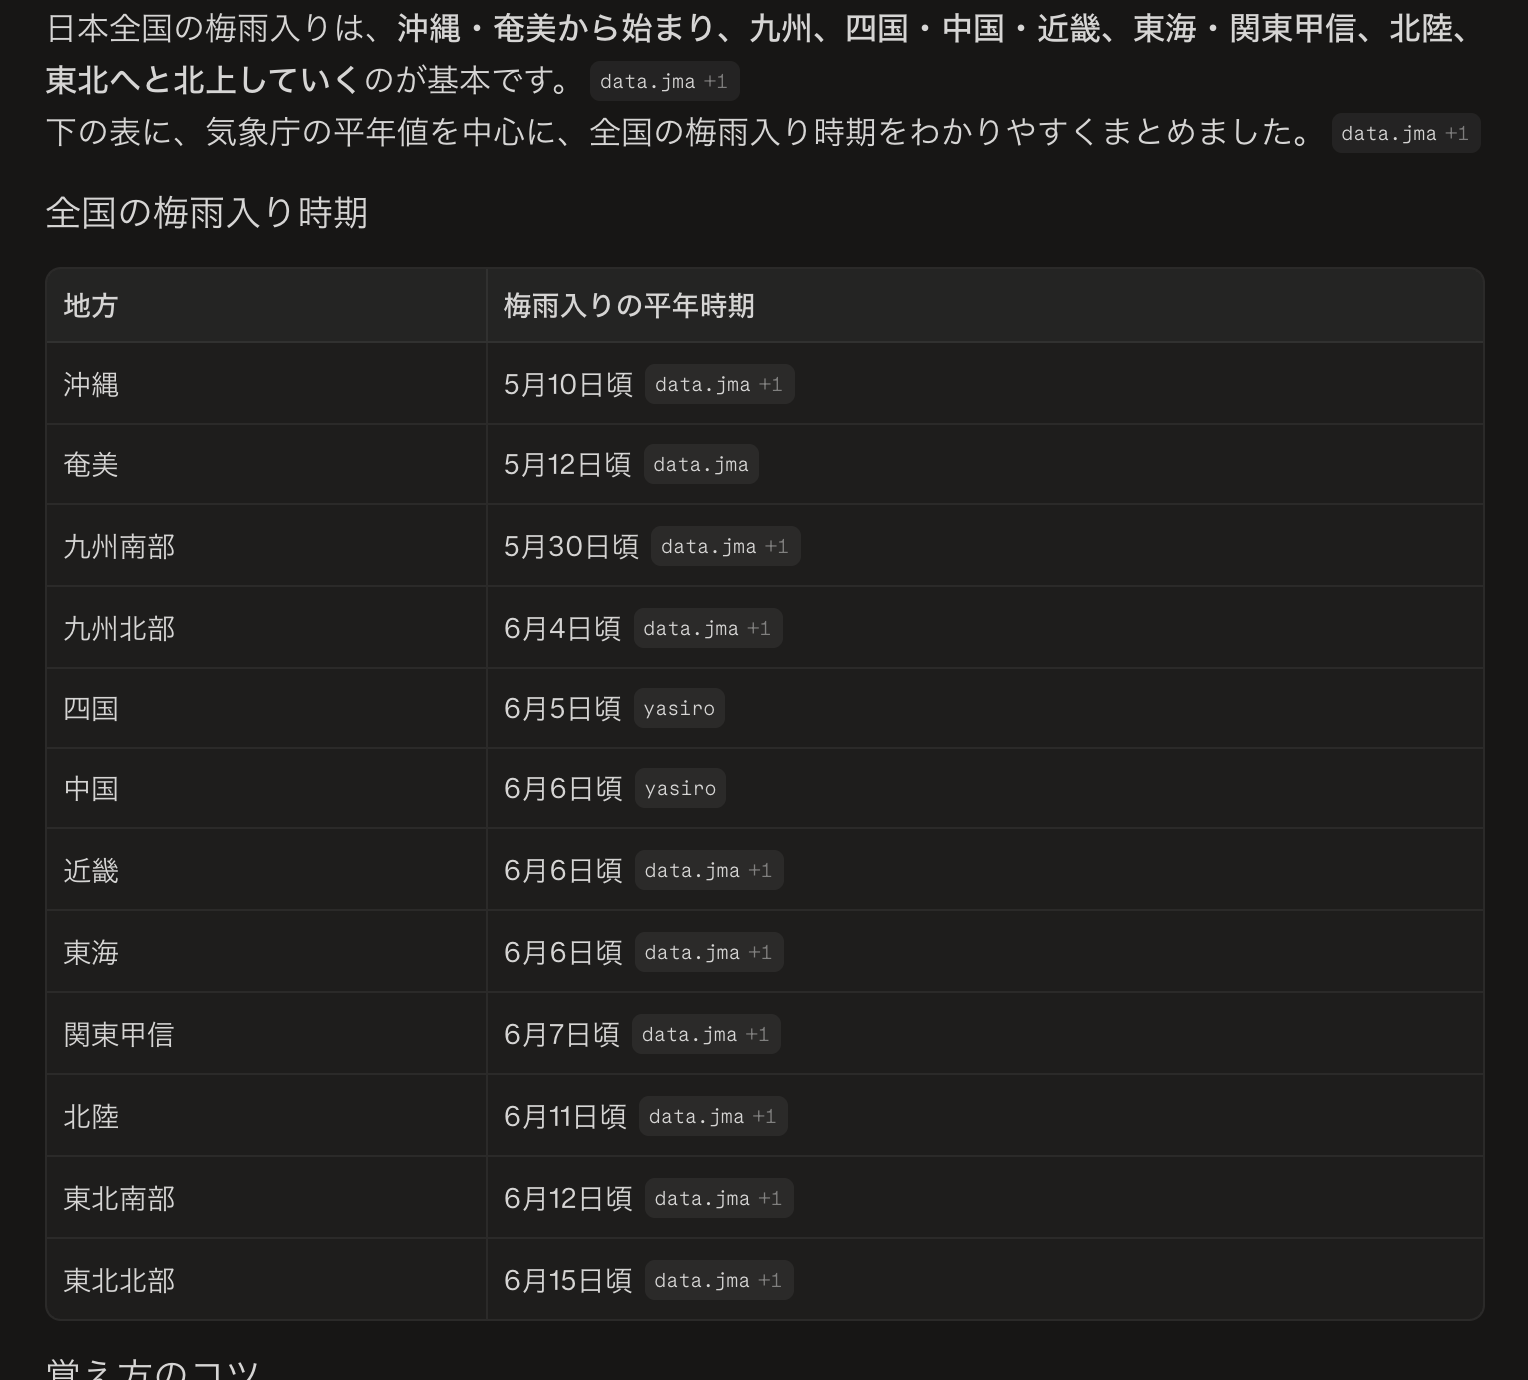Open data.jma citation in 東北北部 row
The width and height of the screenshot is (1528, 1380).
pos(718,1280)
